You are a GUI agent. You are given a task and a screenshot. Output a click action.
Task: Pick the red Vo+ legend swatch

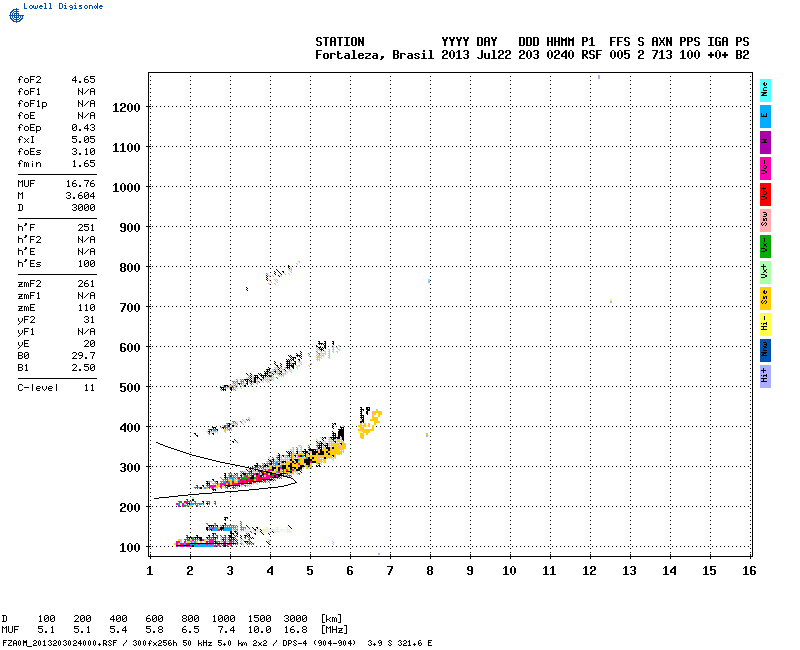(x=765, y=194)
